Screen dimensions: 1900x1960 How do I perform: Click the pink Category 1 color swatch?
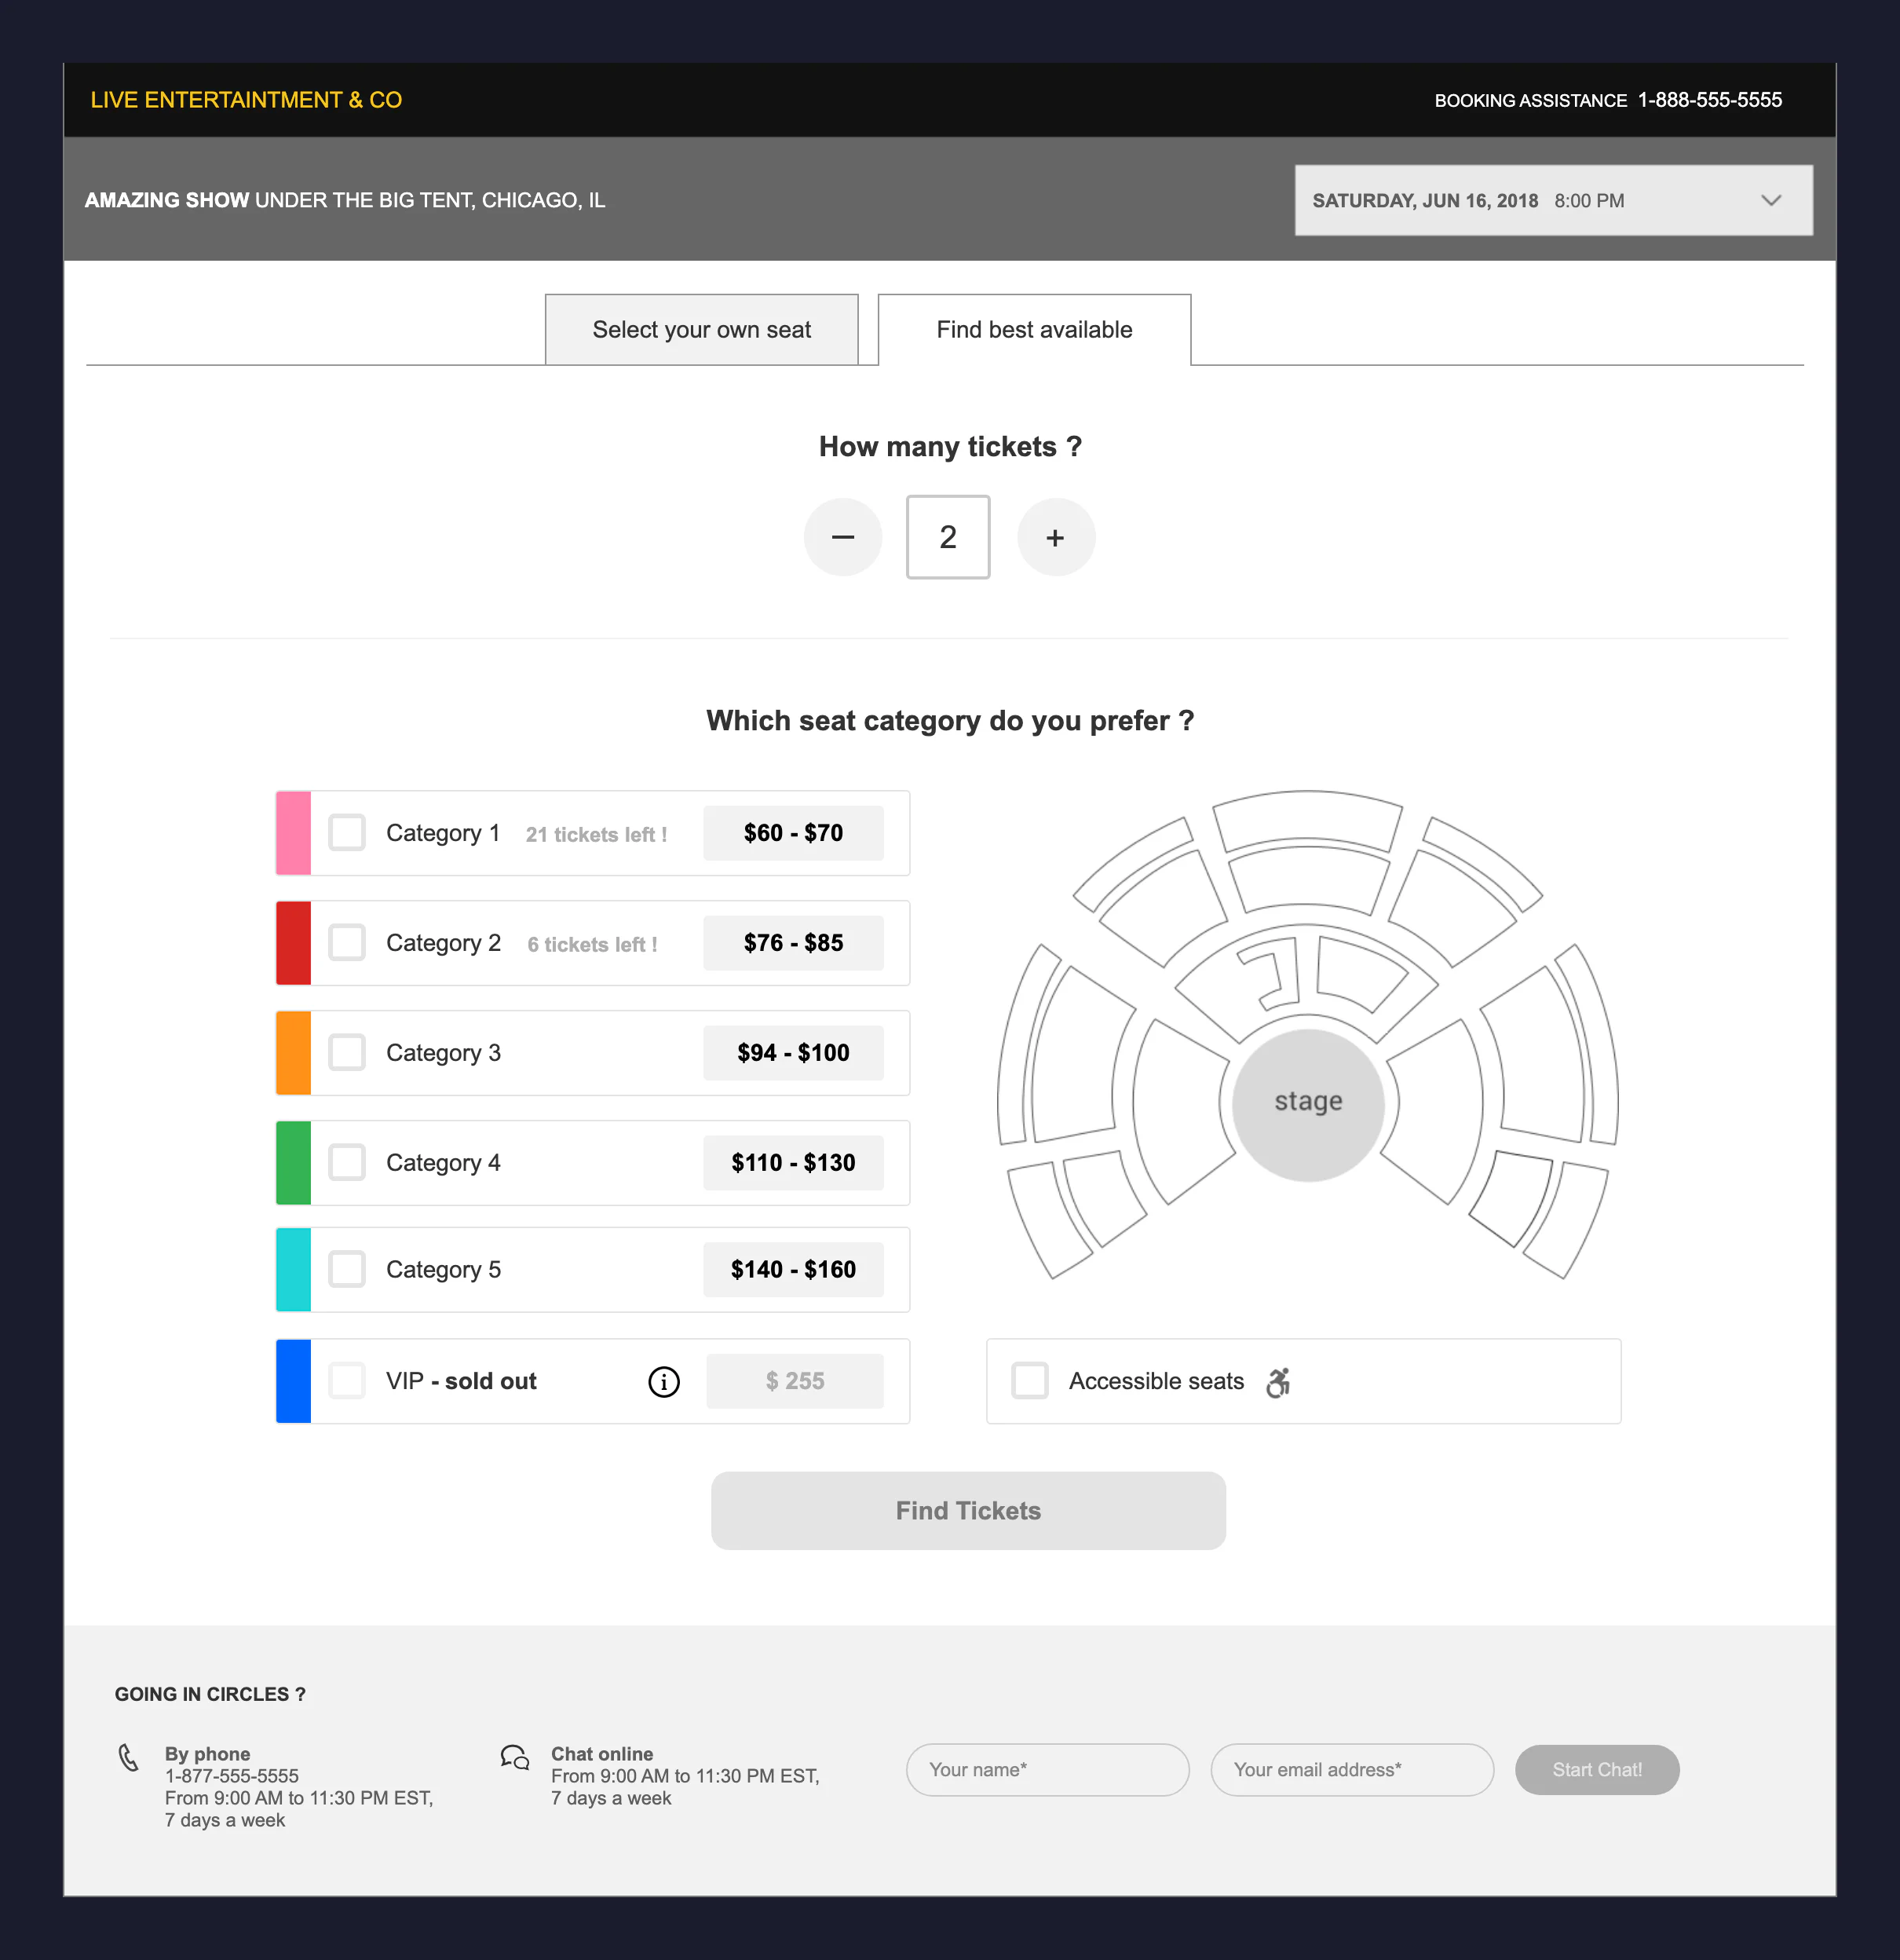pyautogui.click(x=293, y=833)
